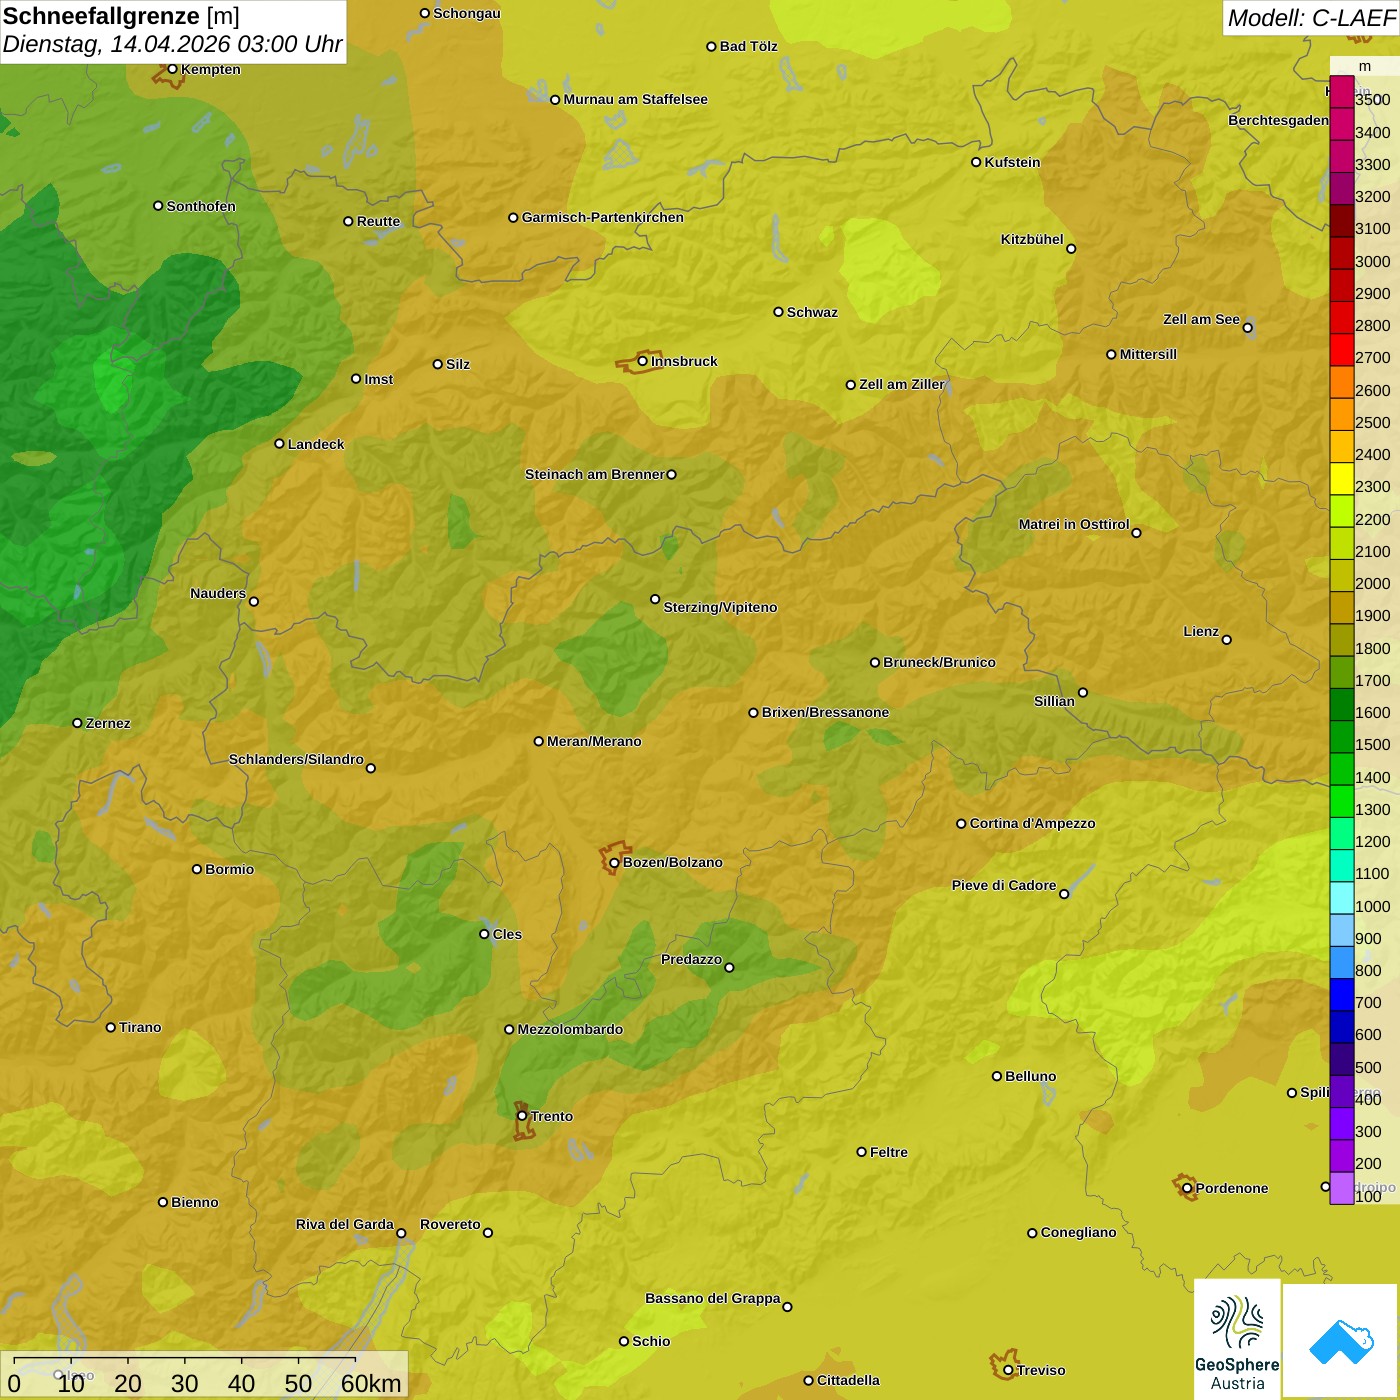The height and width of the screenshot is (1400, 1400).
Task: Click the 2300 m yellow legend swatch
Action: pos(1341,479)
